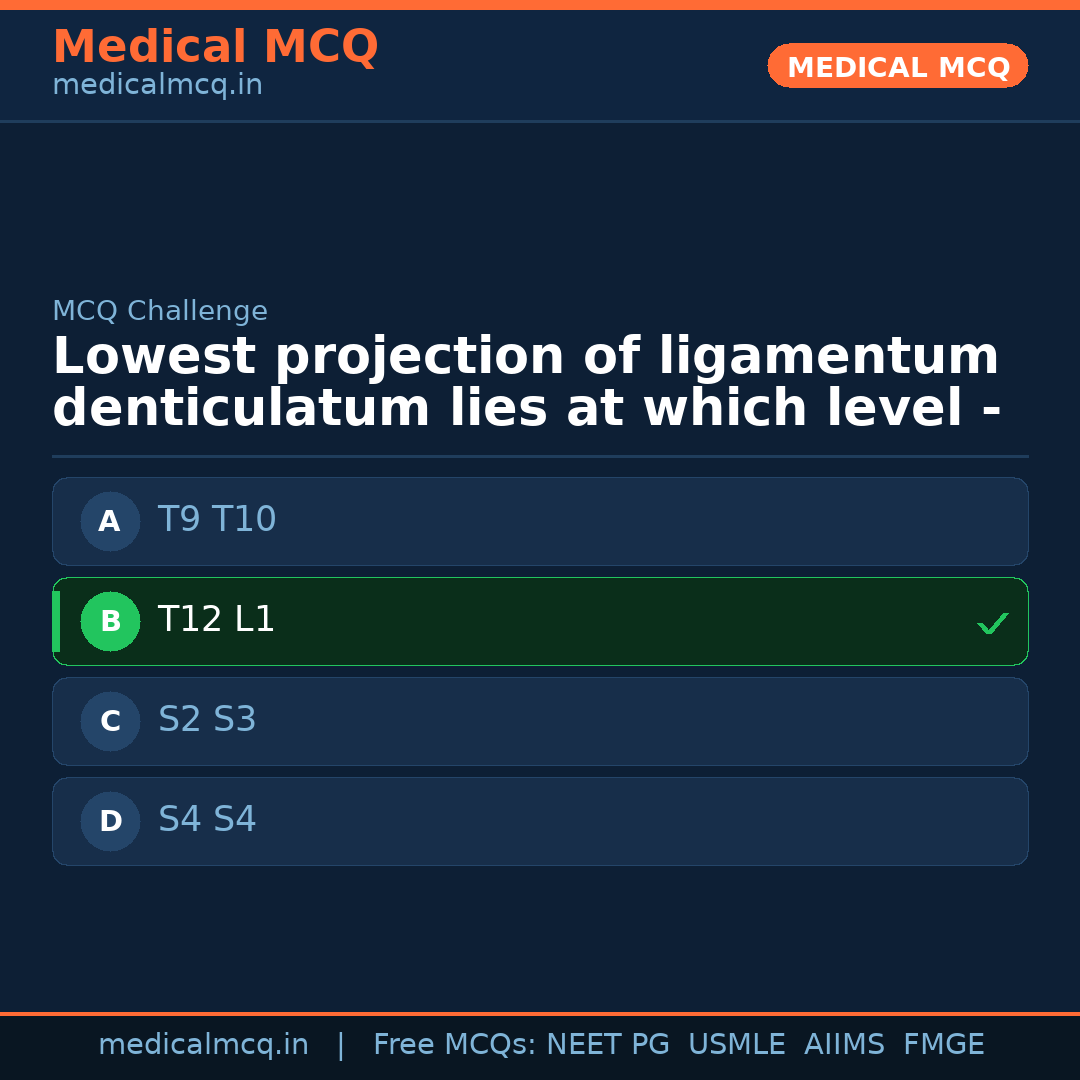Click the orange MEDICAL MCQ badge
The image size is (1080, 1080).
click(x=897, y=66)
